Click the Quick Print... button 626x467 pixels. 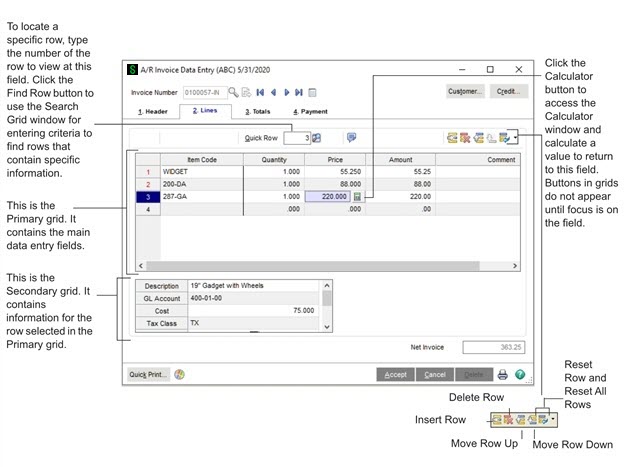click(148, 375)
